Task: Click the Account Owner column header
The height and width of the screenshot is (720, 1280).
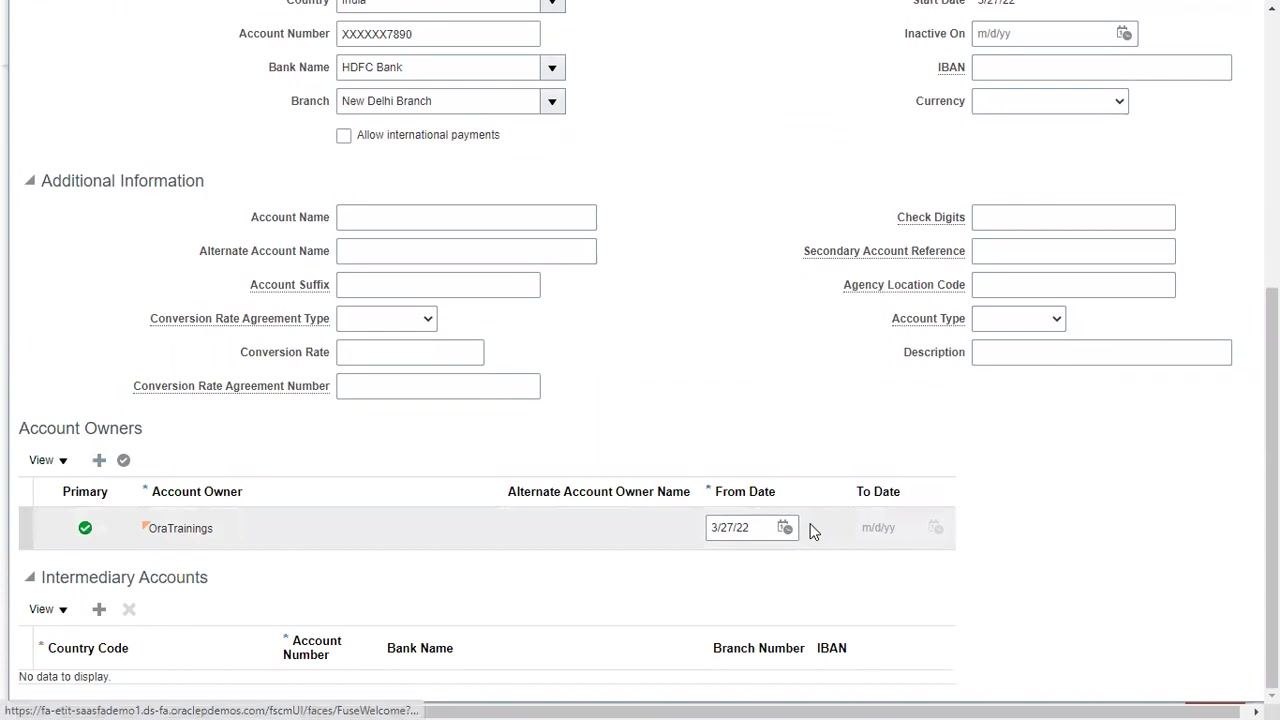Action: 197,492
